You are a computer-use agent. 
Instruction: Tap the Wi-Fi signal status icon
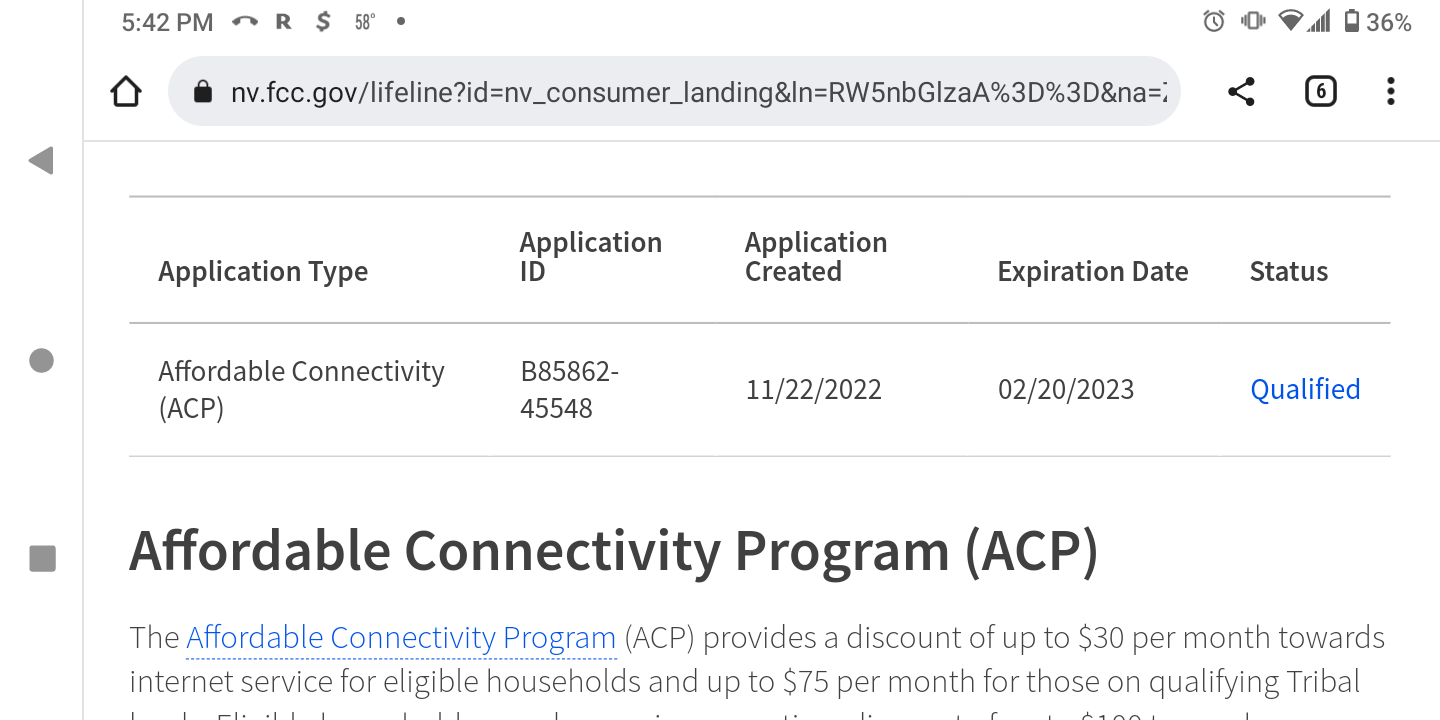pyautogui.click(x=1291, y=21)
